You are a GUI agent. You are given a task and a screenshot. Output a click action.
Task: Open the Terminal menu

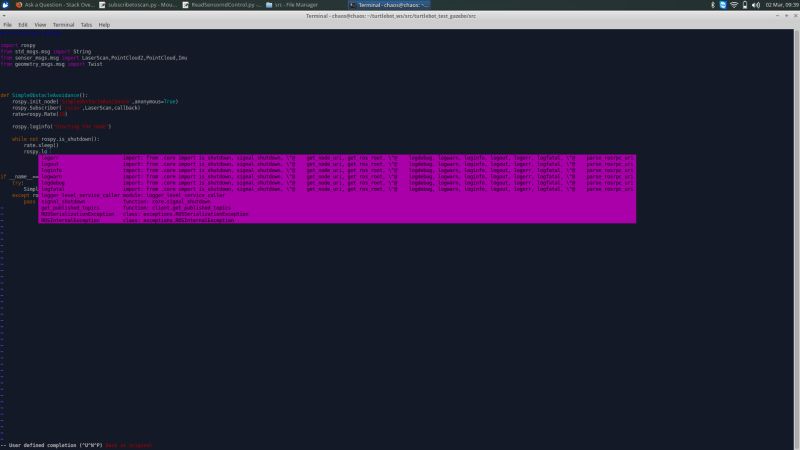pos(63,24)
